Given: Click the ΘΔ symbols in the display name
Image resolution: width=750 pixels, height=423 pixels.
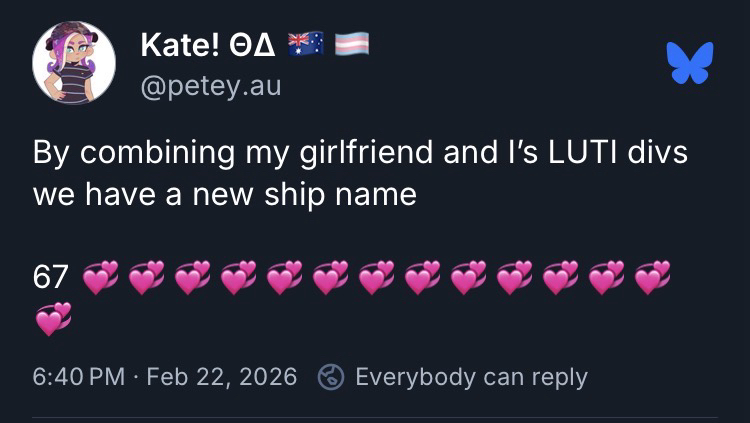Looking at the screenshot, I should tap(248, 45).
